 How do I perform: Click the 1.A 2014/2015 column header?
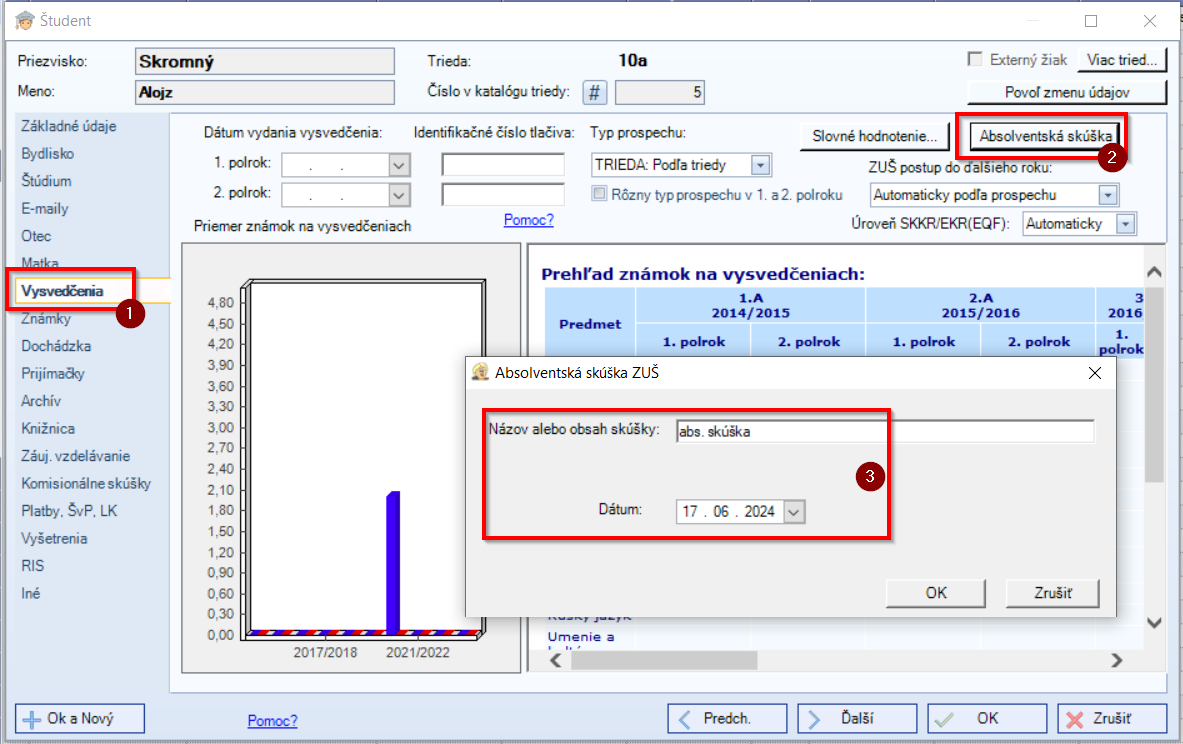click(x=751, y=306)
